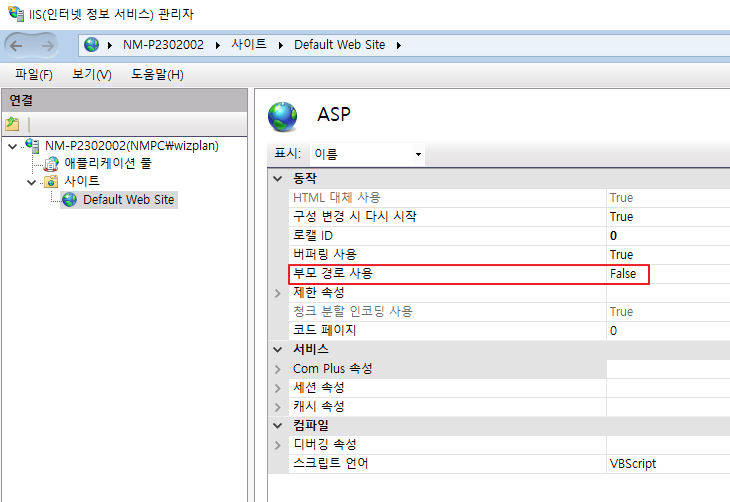Expand the 제한 속성 group
Viewport: 730px width, 502px height.
278,293
